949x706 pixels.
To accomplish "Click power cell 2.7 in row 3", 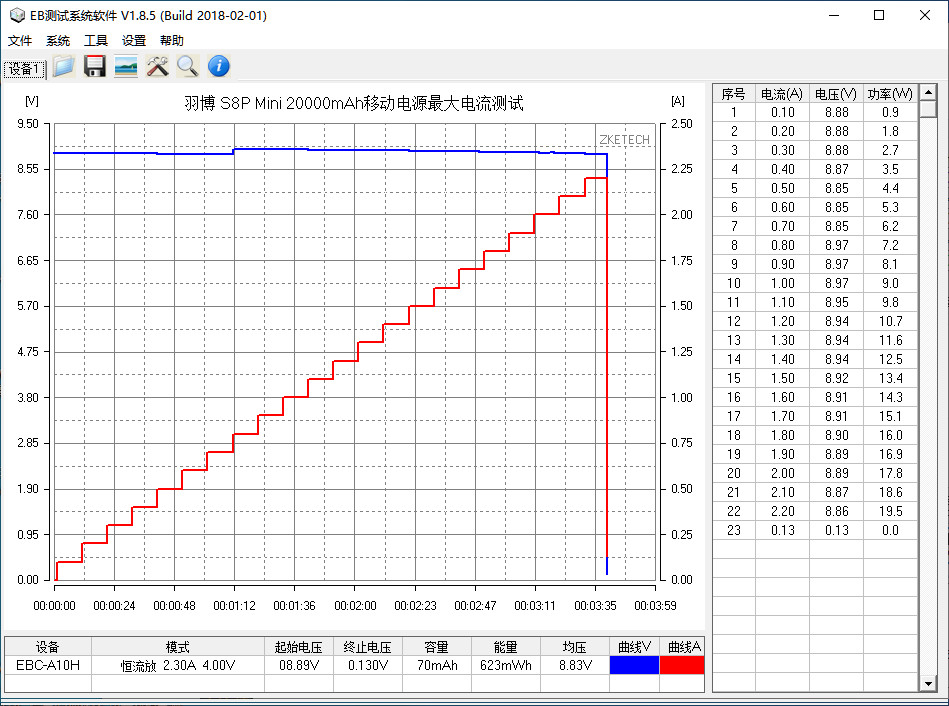I will tap(890, 150).
